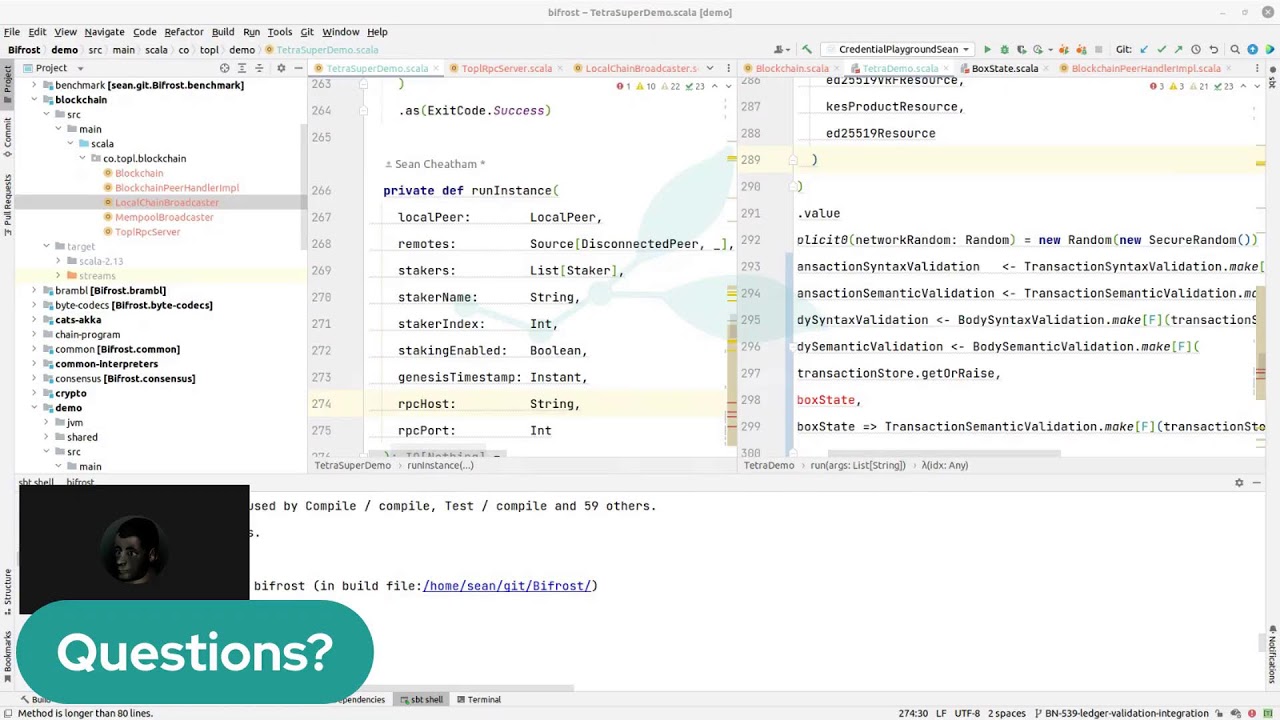
Task: Select opened file target icon in Project panel
Action: (x=224, y=68)
